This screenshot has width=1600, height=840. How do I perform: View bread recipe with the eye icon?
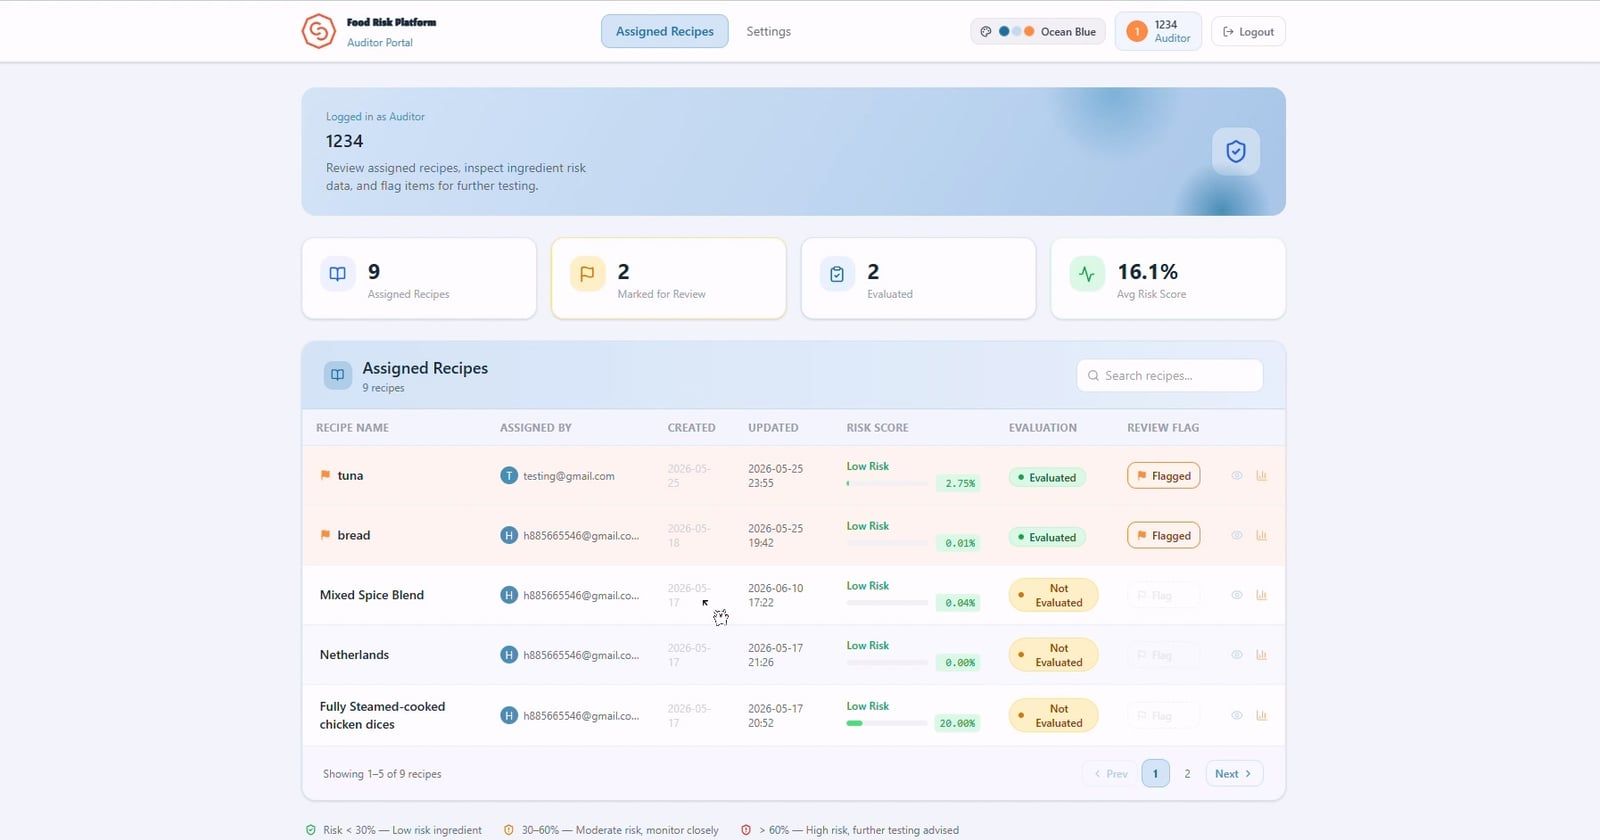coord(1237,536)
